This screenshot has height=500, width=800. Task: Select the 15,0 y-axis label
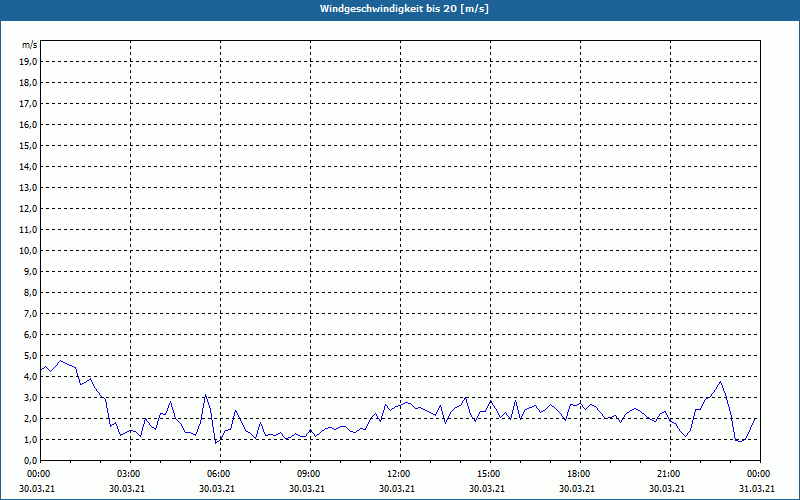click(x=28, y=145)
